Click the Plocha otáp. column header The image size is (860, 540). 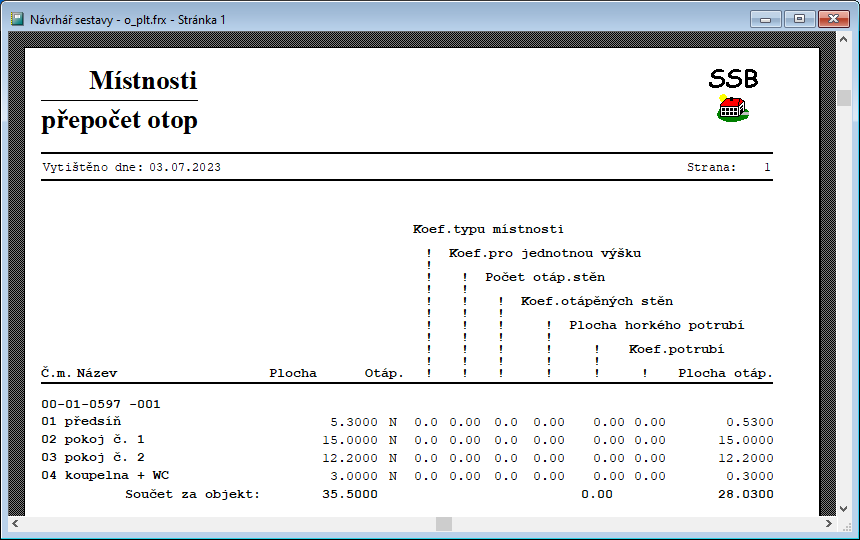tap(725, 373)
